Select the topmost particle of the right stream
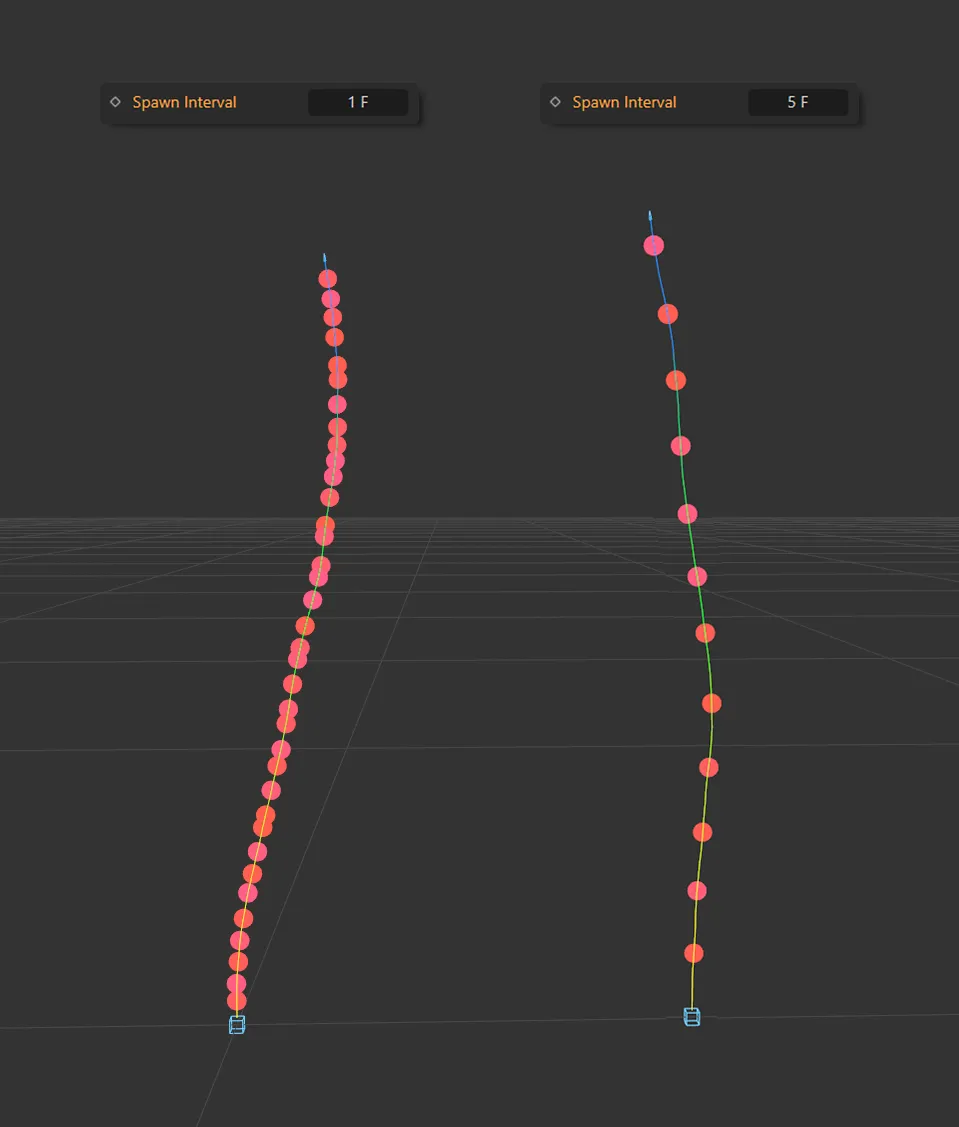The height and width of the screenshot is (1127, 959). click(x=653, y=244)
